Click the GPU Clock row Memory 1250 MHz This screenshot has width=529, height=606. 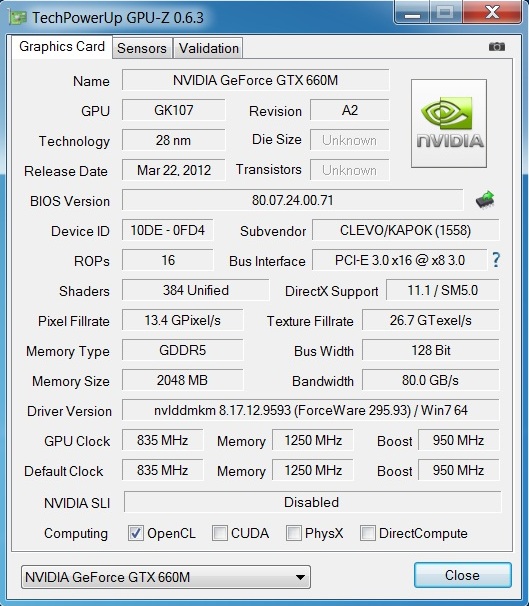tap(313, 440)
